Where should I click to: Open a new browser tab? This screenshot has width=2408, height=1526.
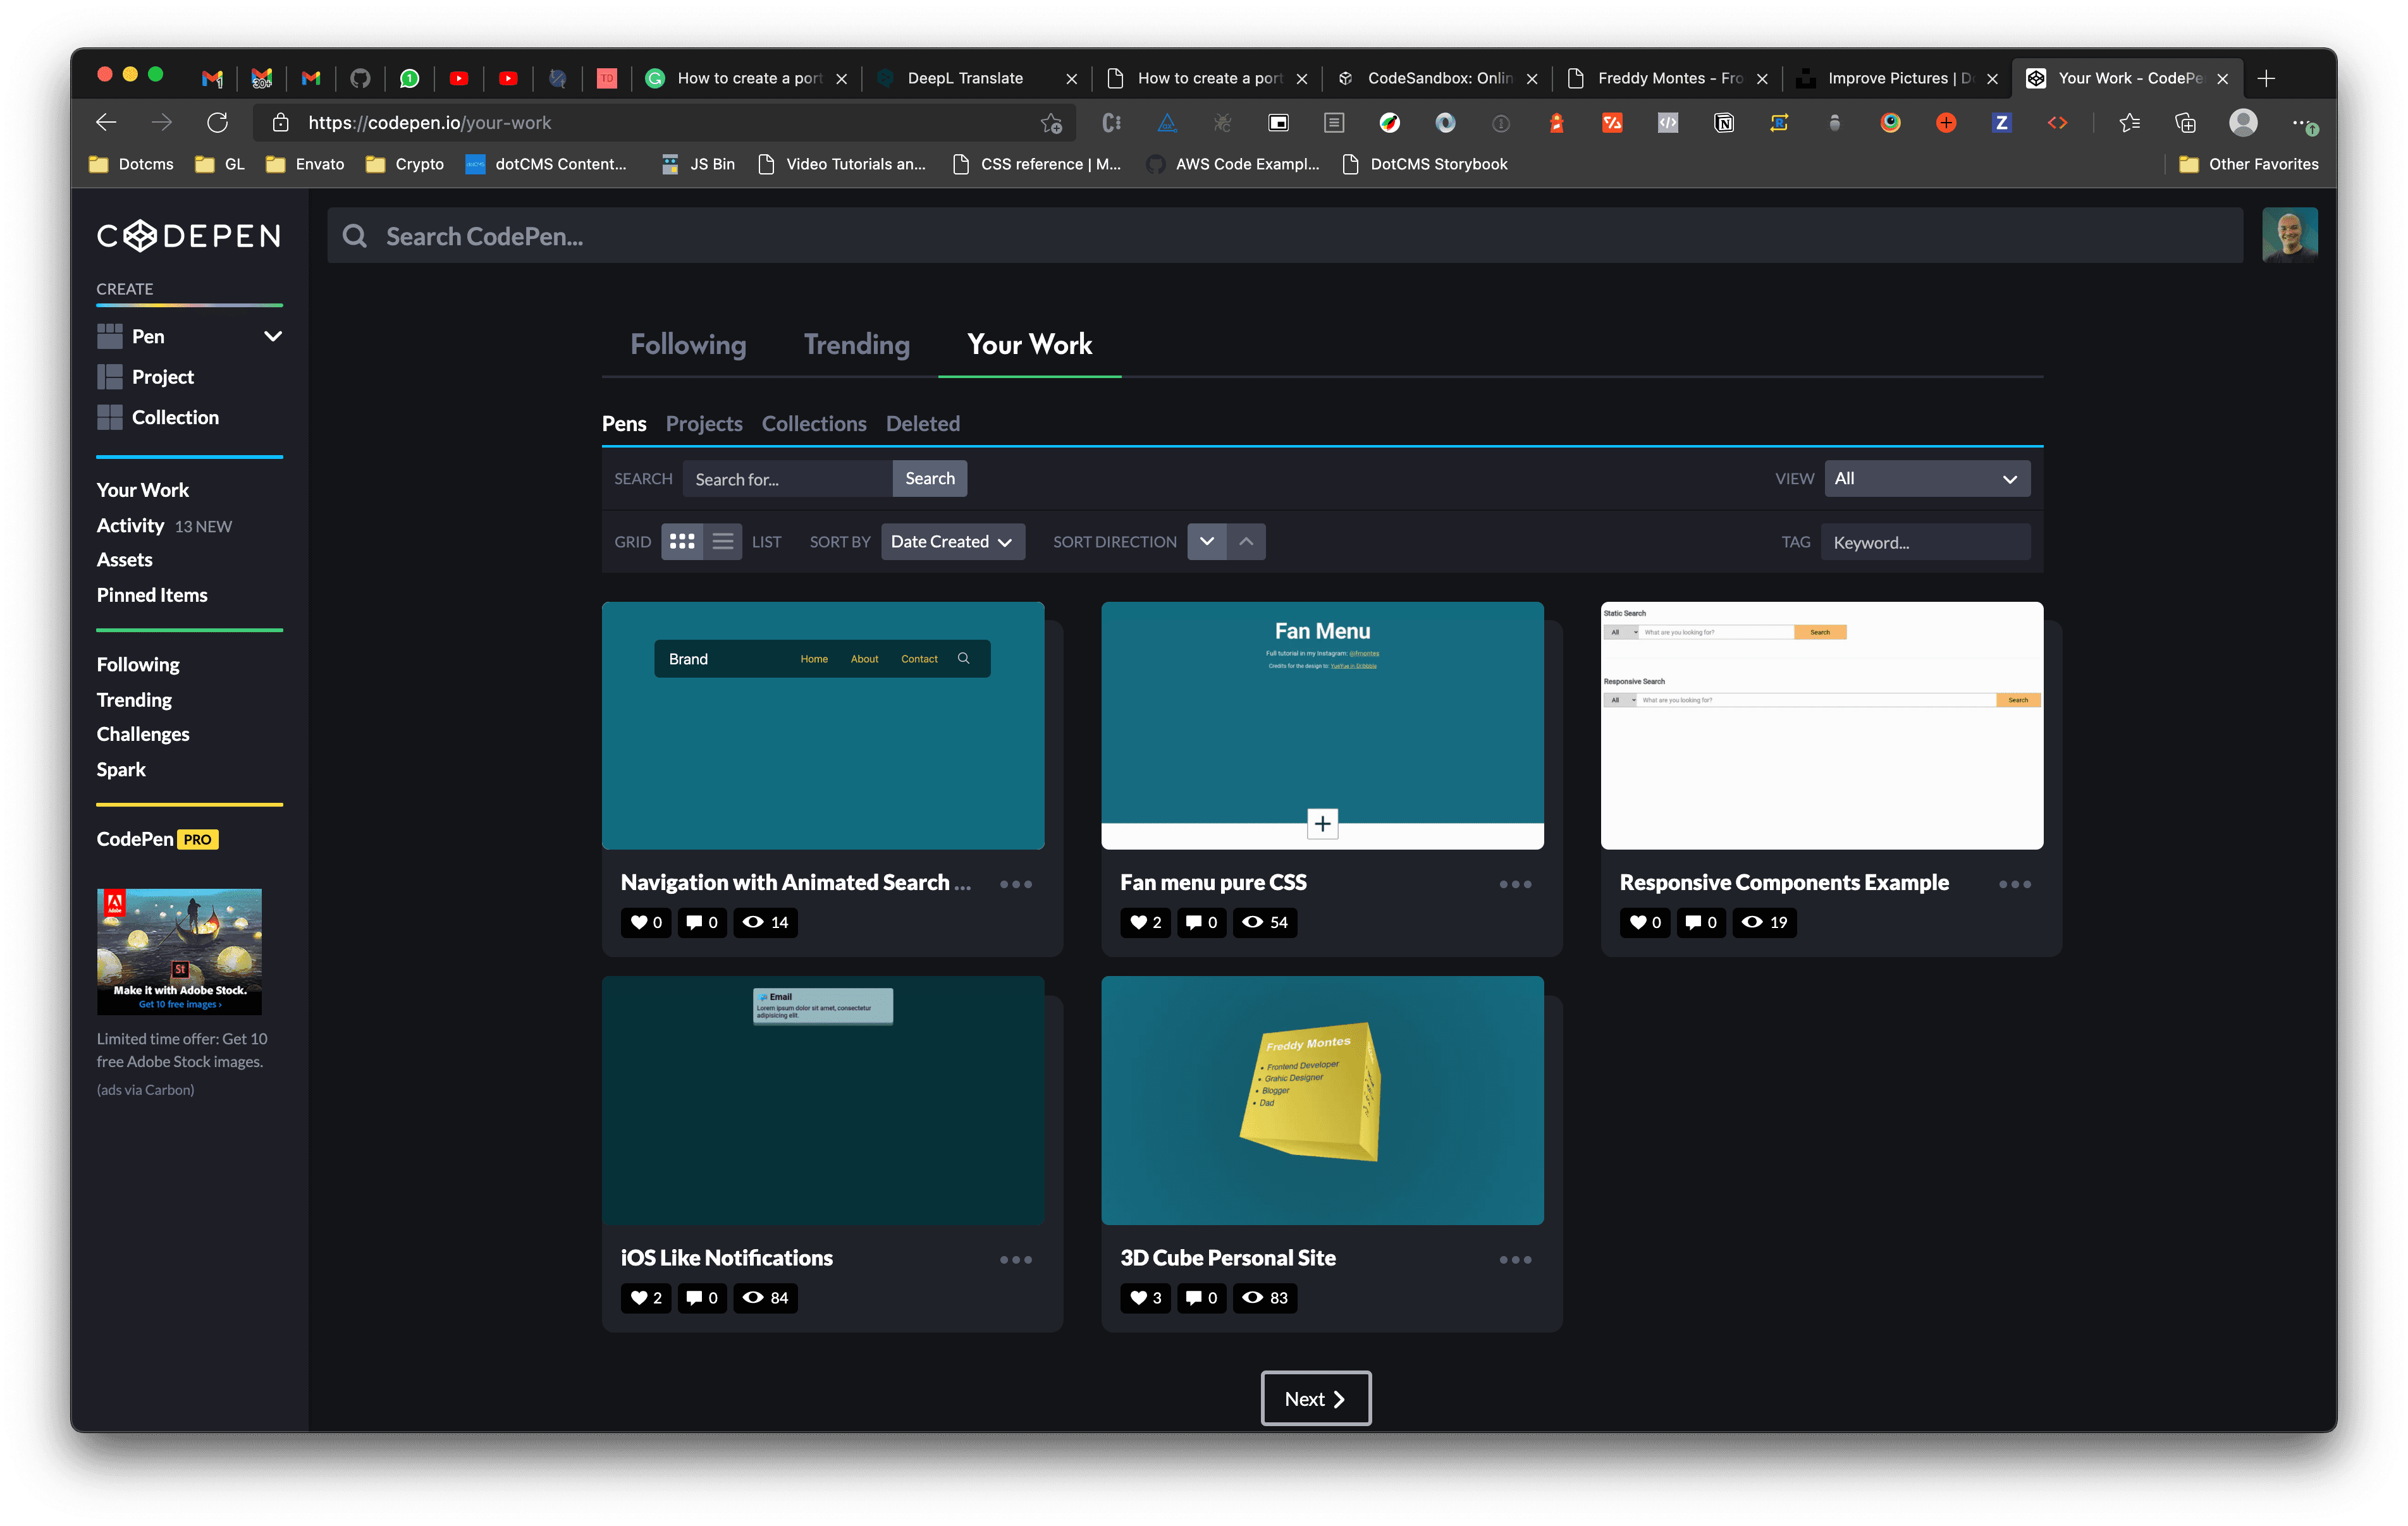click(x=2266, y=78)
